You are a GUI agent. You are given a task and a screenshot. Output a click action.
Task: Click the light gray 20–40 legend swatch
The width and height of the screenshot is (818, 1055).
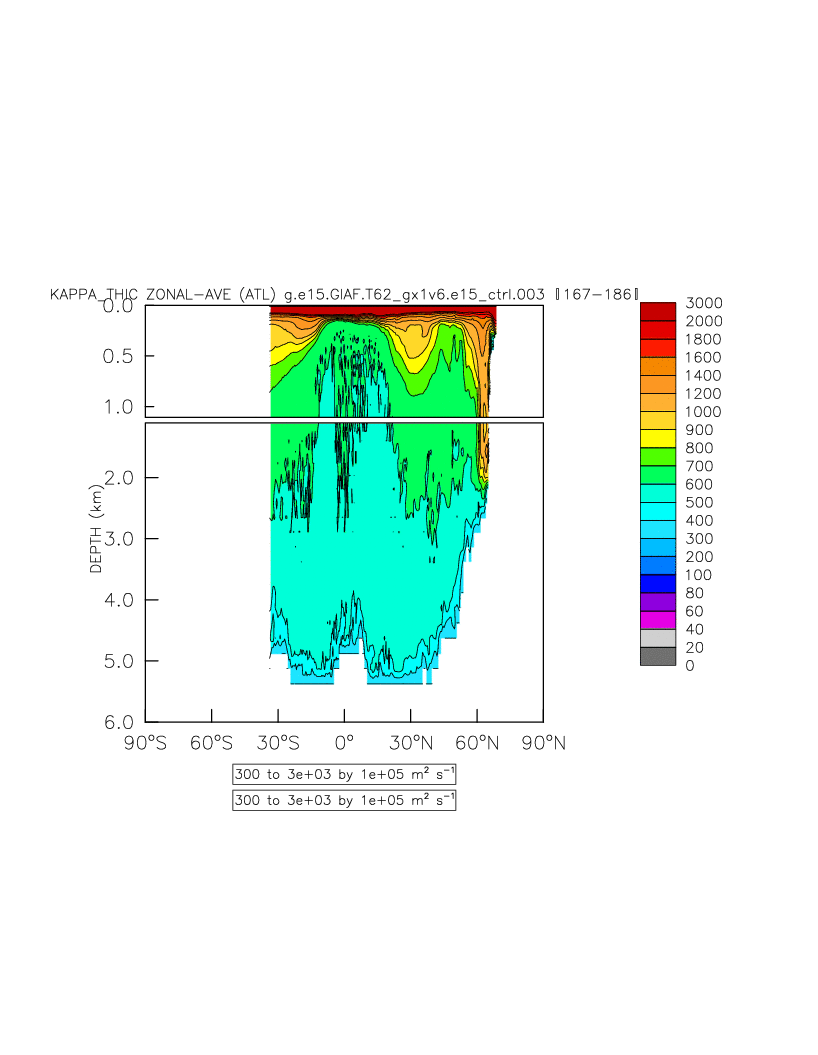click(658, 638)
